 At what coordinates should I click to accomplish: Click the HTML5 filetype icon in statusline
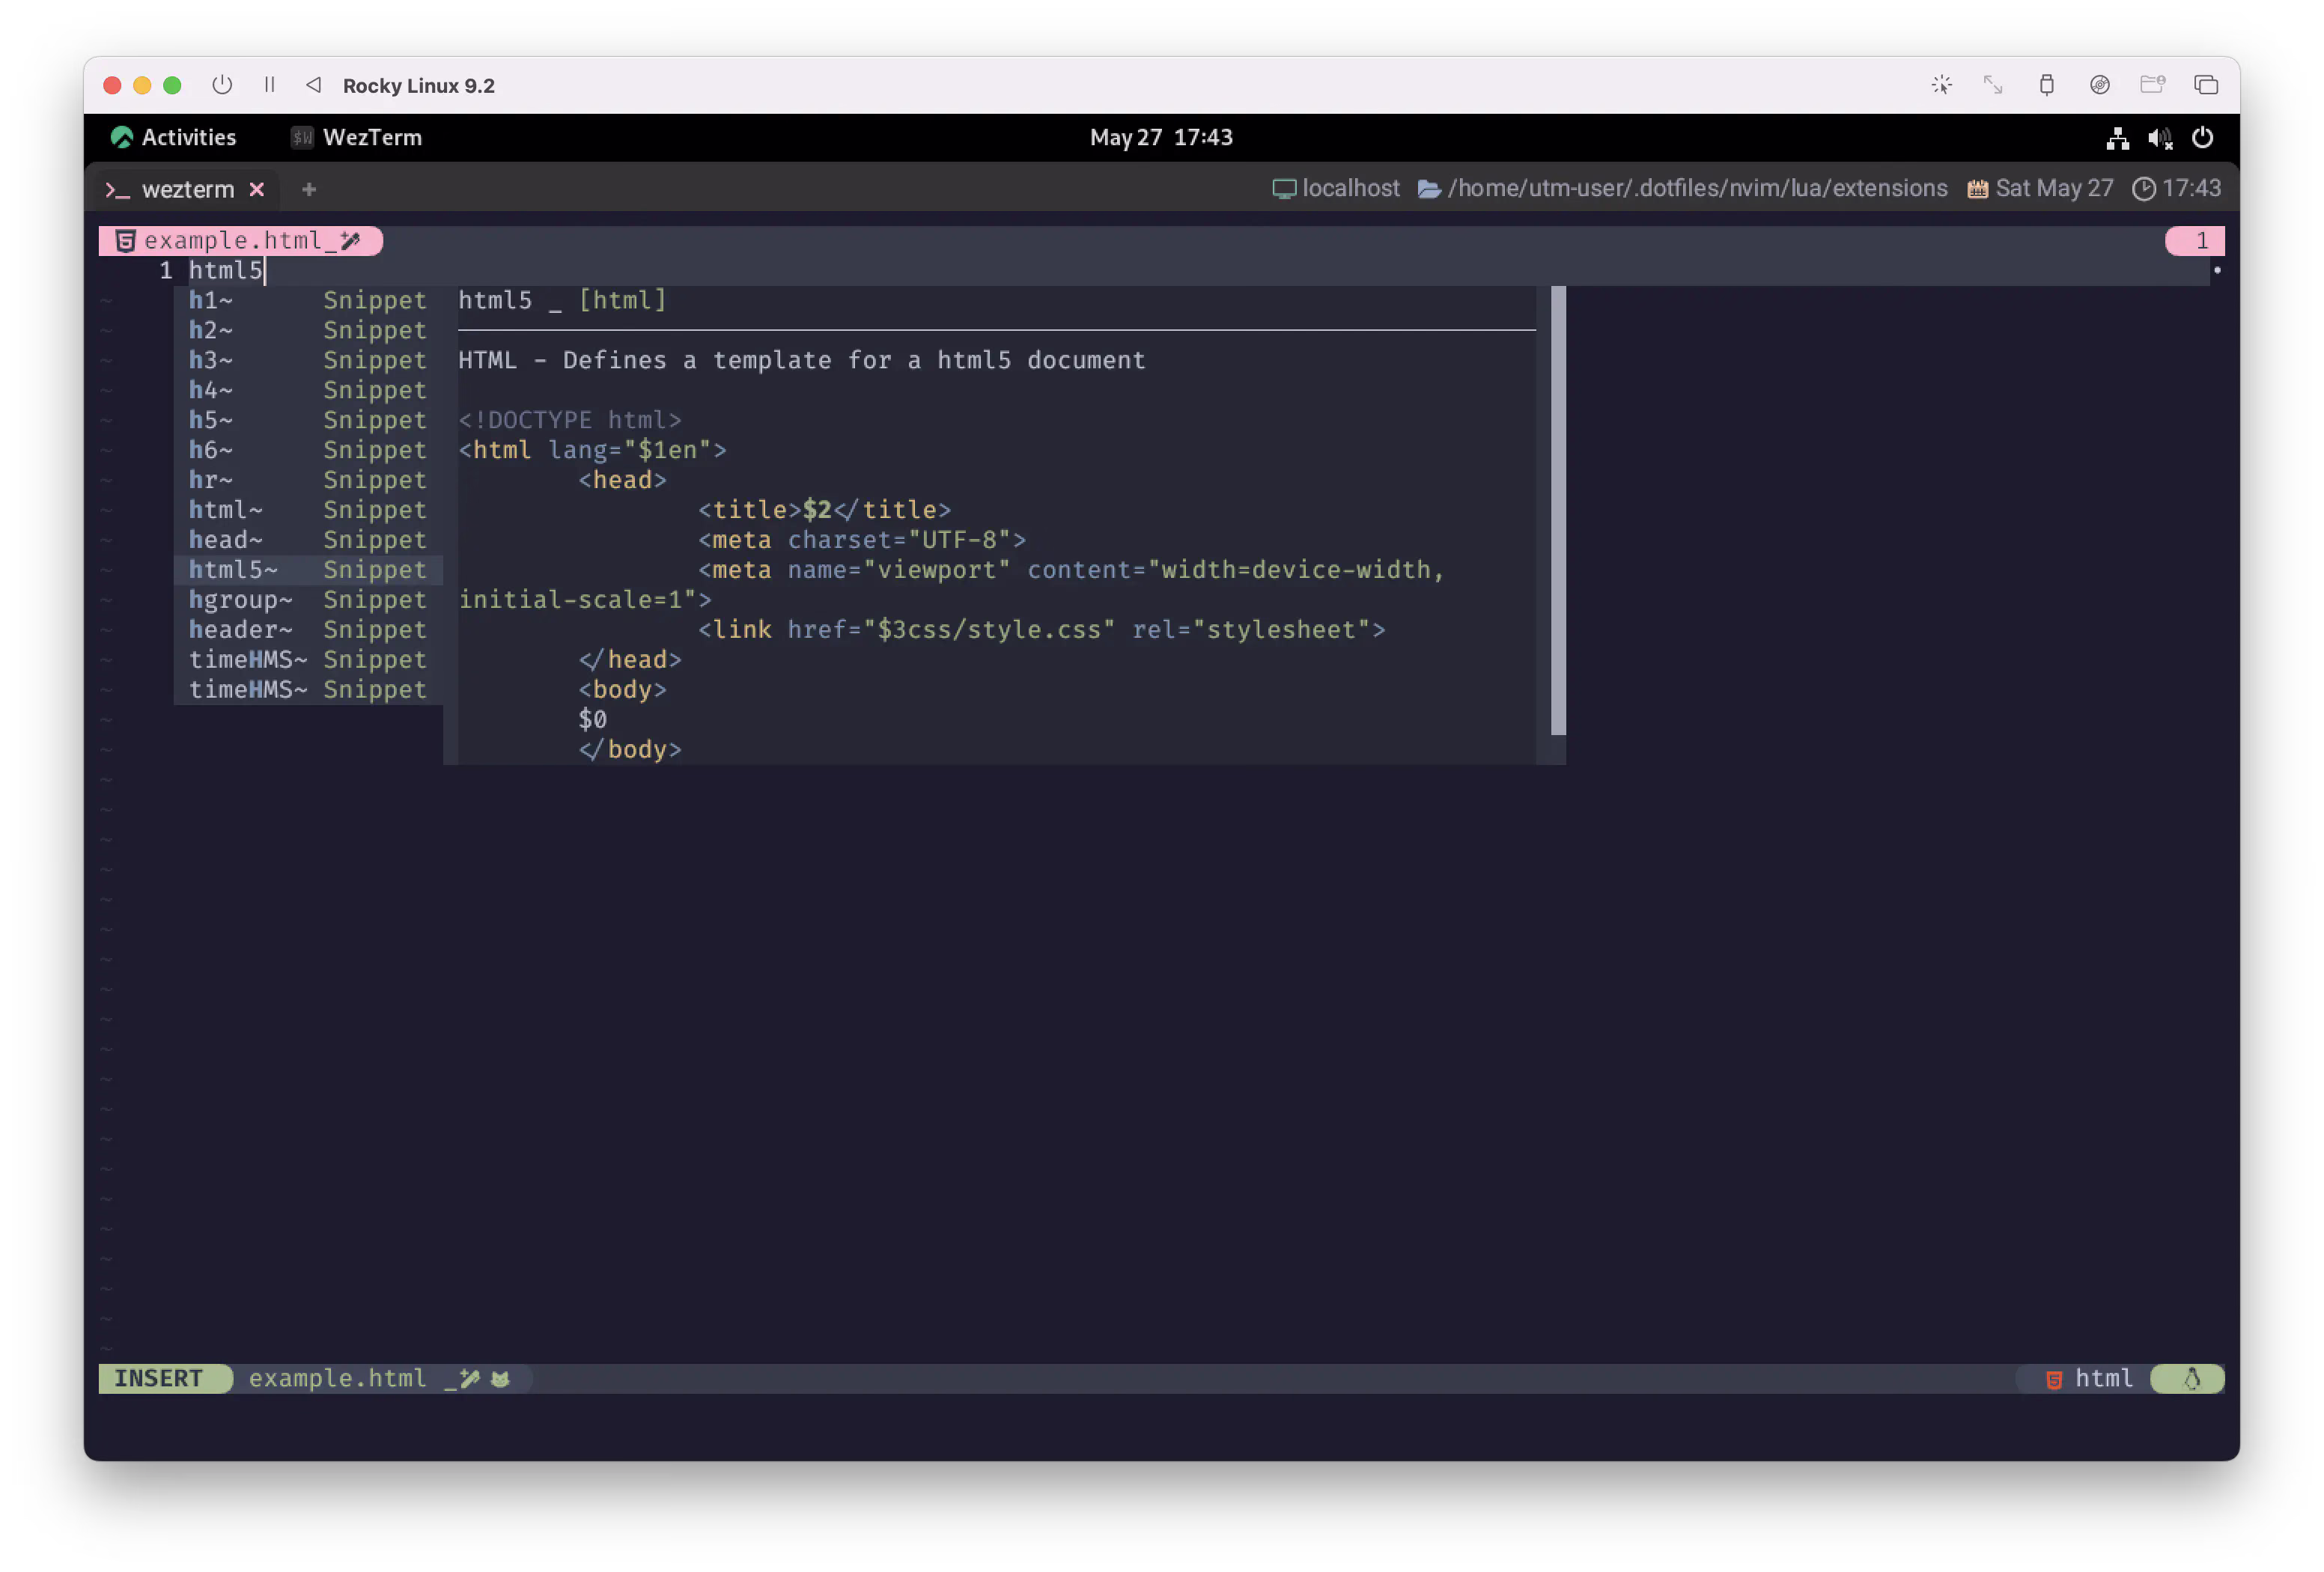tap(2054, 1380)
